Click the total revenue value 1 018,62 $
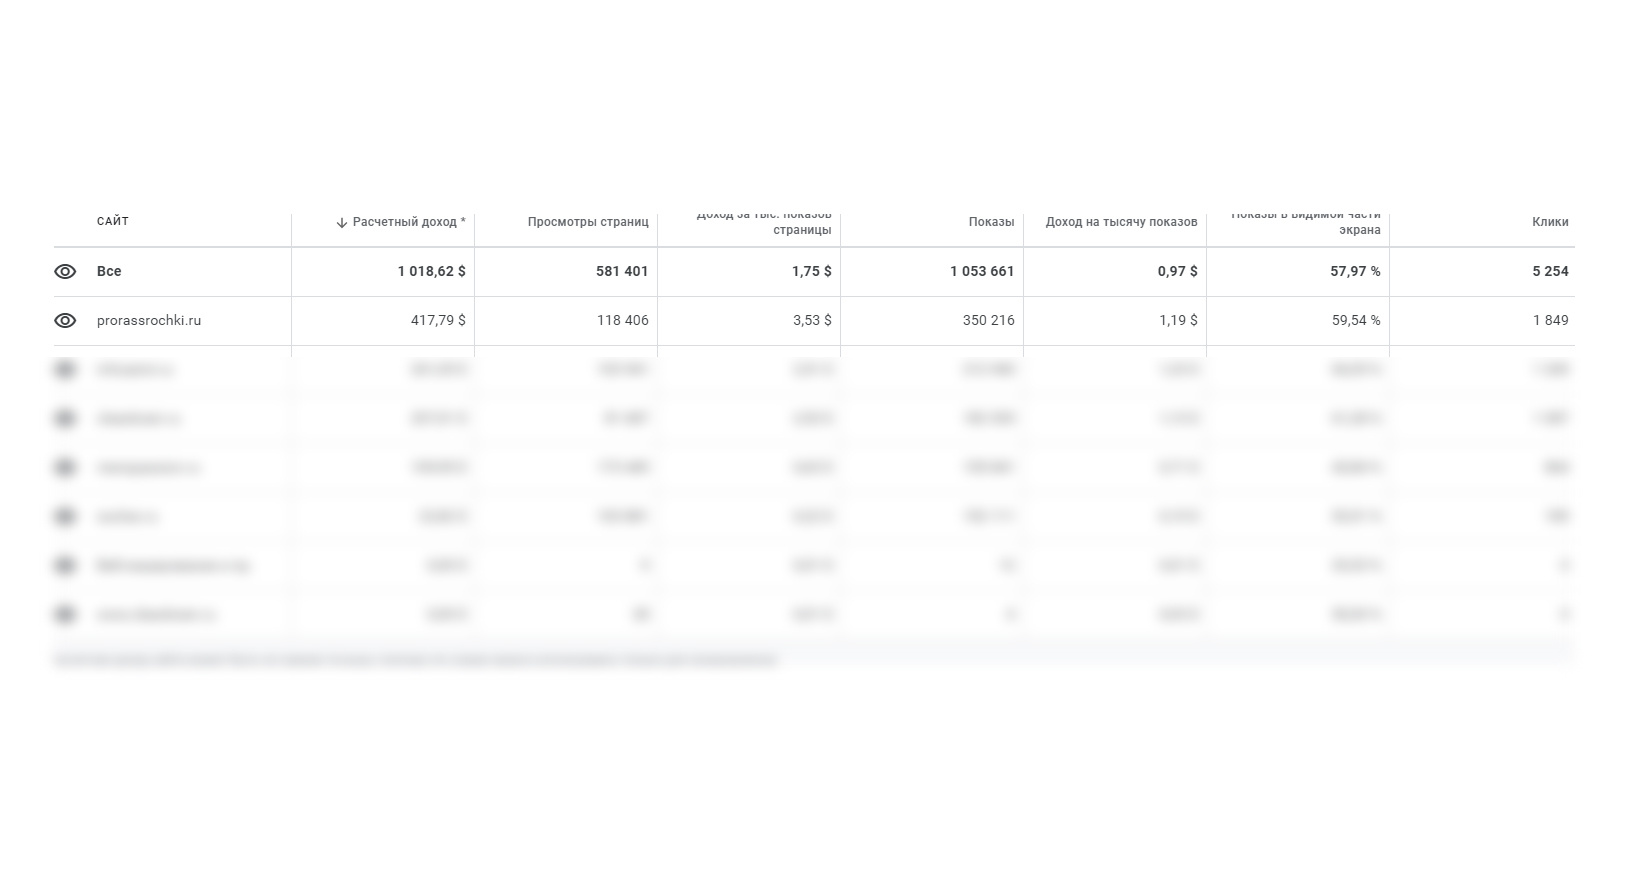Image resolution: width=1629 pixels, height=879 pixels. [x=431, y=272]
